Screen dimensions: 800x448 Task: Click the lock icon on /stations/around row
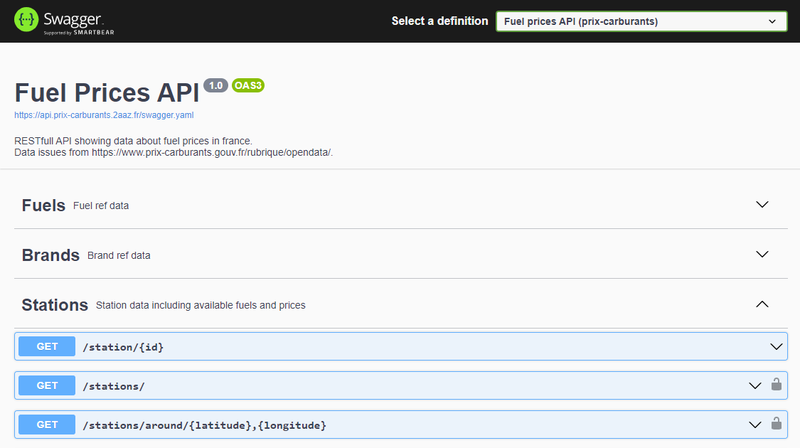(775, 424)
